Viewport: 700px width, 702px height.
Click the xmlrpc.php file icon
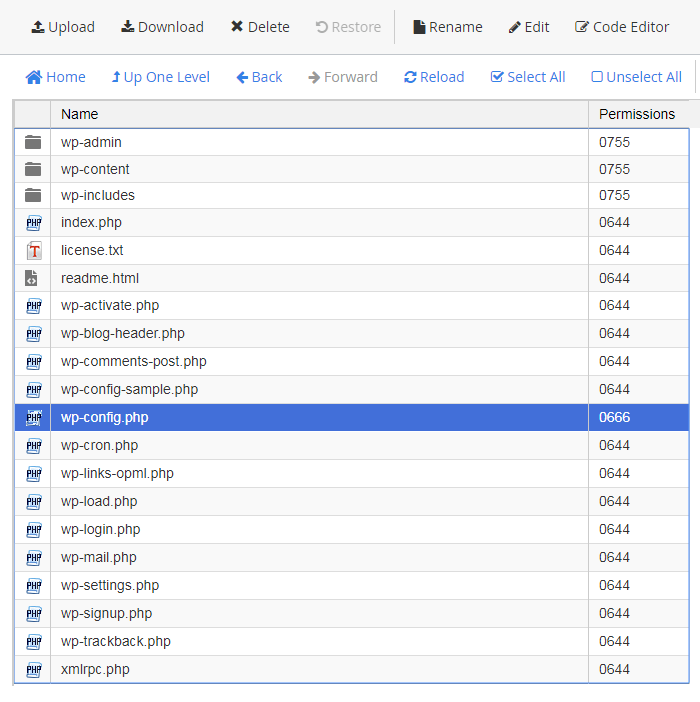click(34, 670)
